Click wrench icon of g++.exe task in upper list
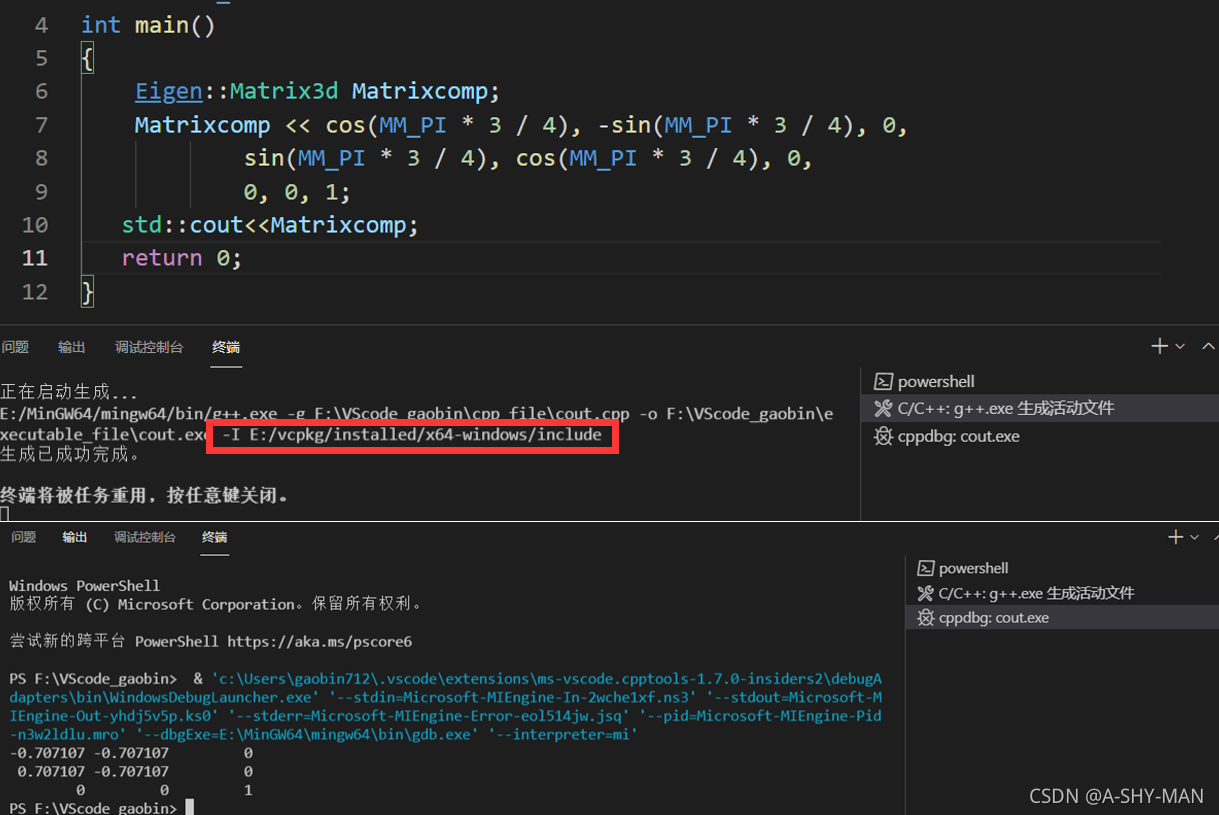Screen dimensions: 1219x815 (x=883, y=408)
